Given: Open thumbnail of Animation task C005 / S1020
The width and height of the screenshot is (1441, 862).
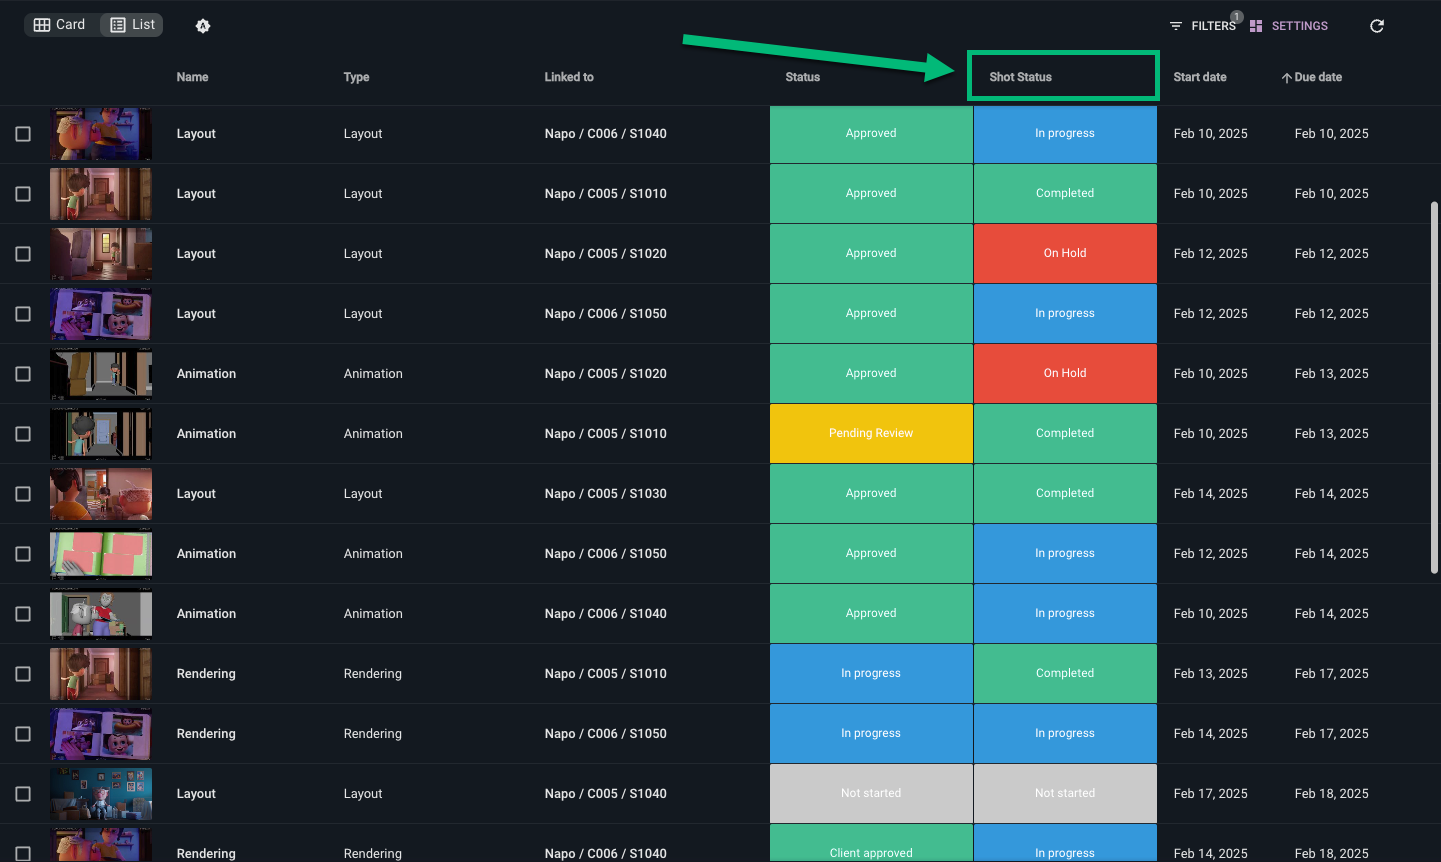Looking at the screenshot, I should (101, 374).
